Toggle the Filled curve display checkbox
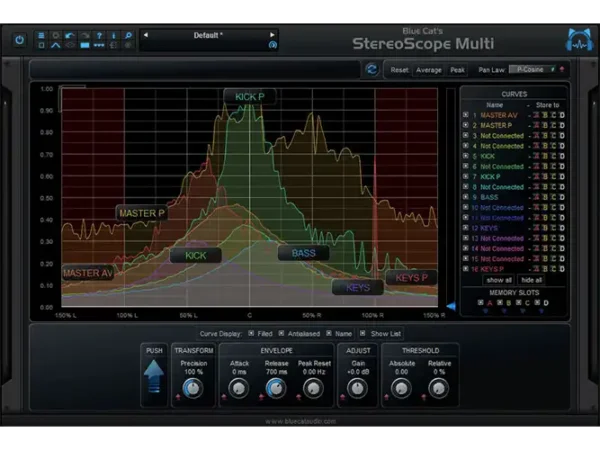Screen dimensions: 600x450 click(251, 333)
